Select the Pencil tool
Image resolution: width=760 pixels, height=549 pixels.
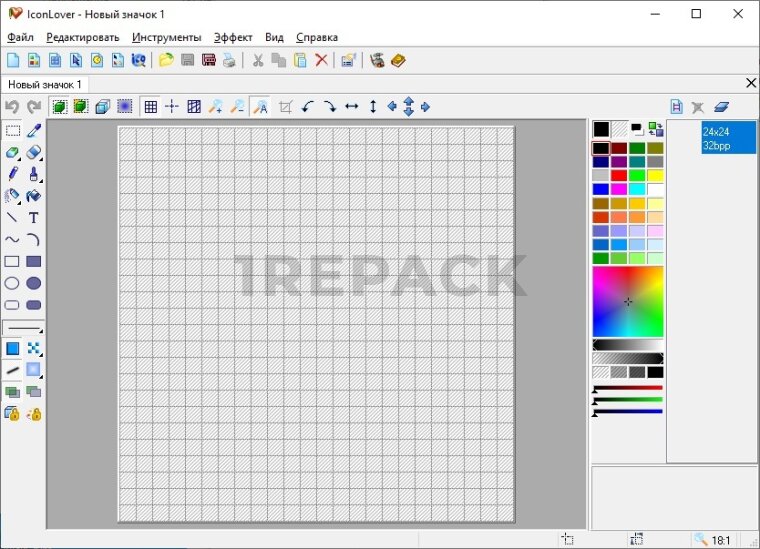(12, 174)
